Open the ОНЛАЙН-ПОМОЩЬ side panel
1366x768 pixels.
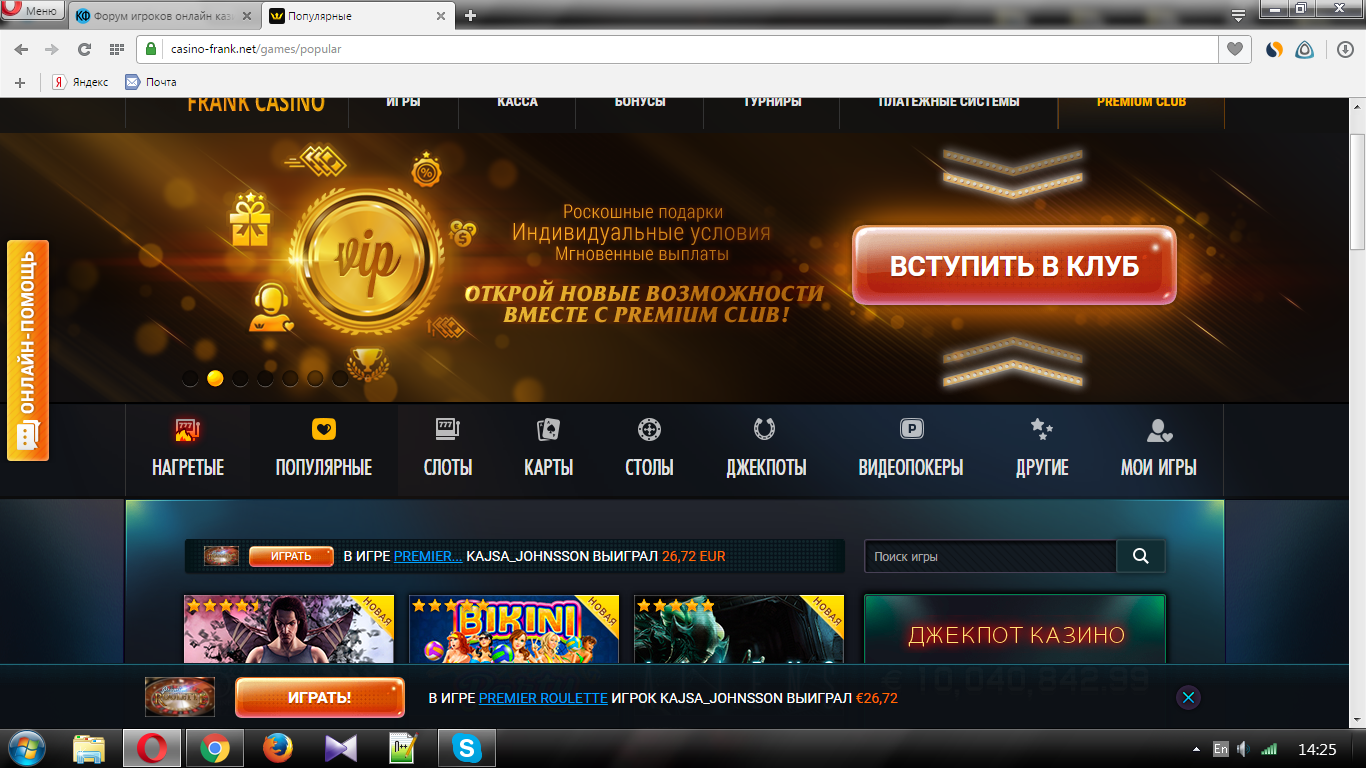[x=28, y=350]
